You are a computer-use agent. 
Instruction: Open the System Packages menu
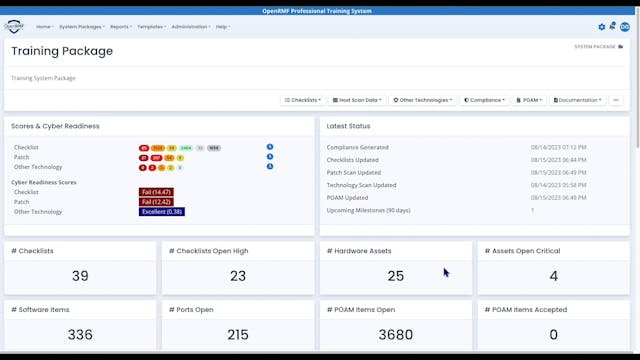82,27
